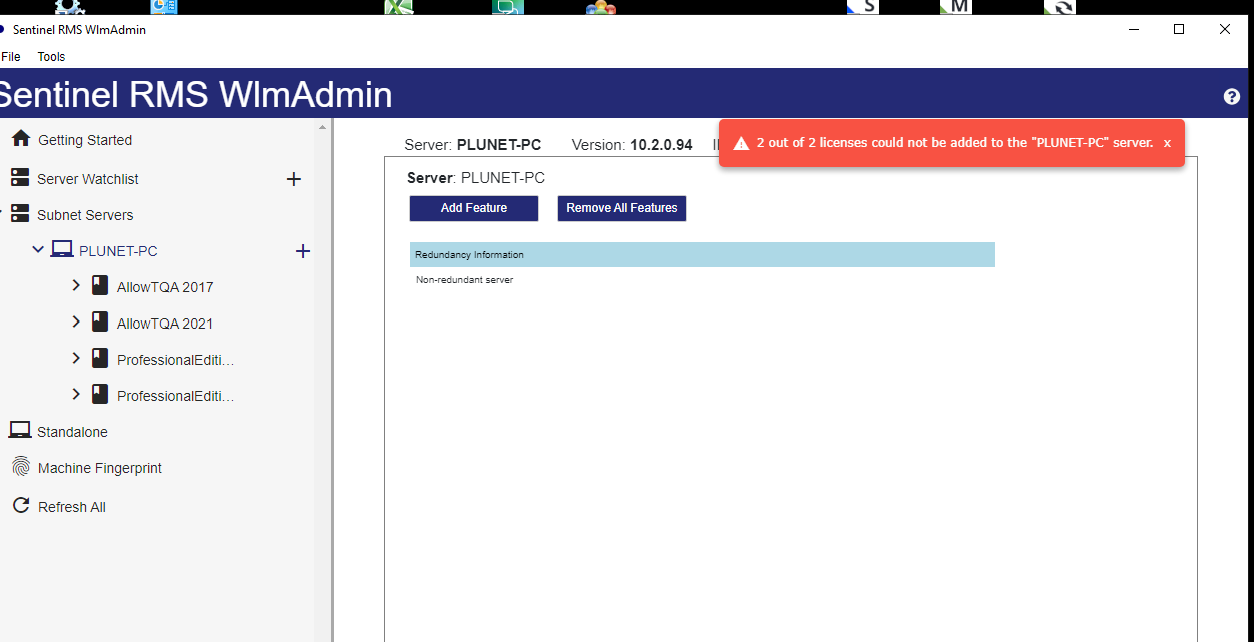
Task: Select the Standalone computer icon
Action: [x=20, y=430]
